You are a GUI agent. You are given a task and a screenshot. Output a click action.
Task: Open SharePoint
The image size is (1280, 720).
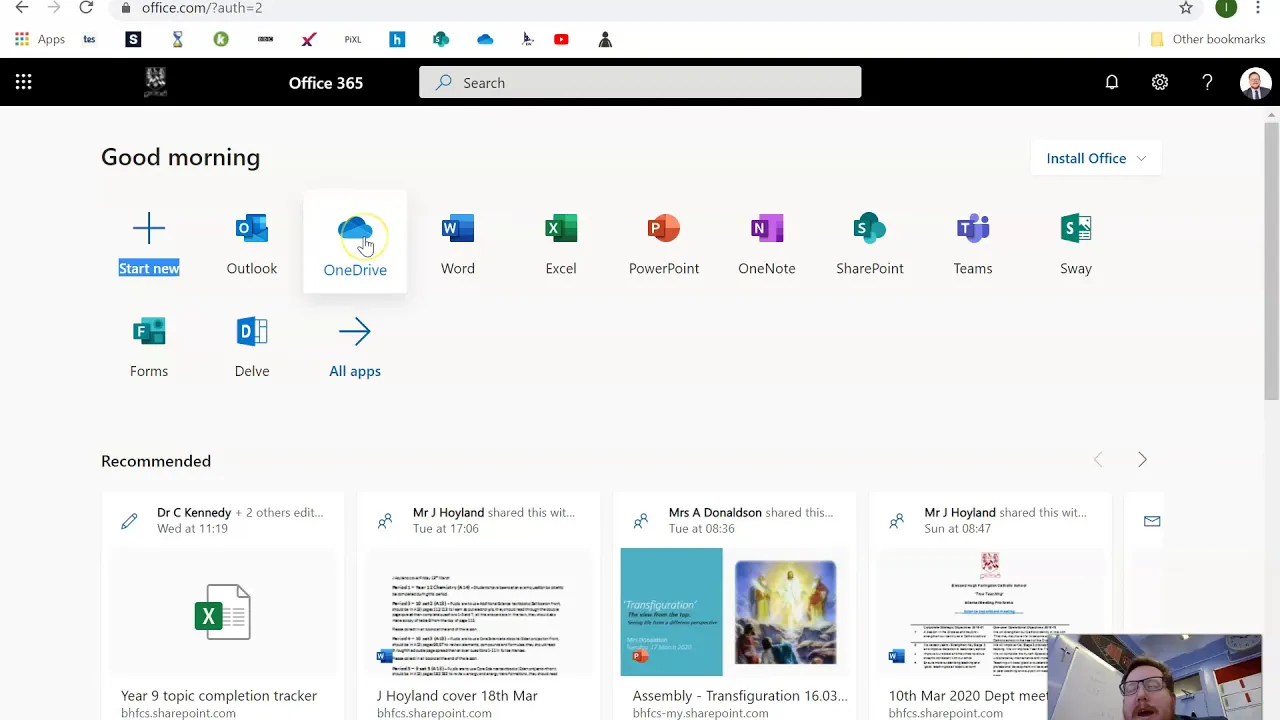(x=870, y=244)
